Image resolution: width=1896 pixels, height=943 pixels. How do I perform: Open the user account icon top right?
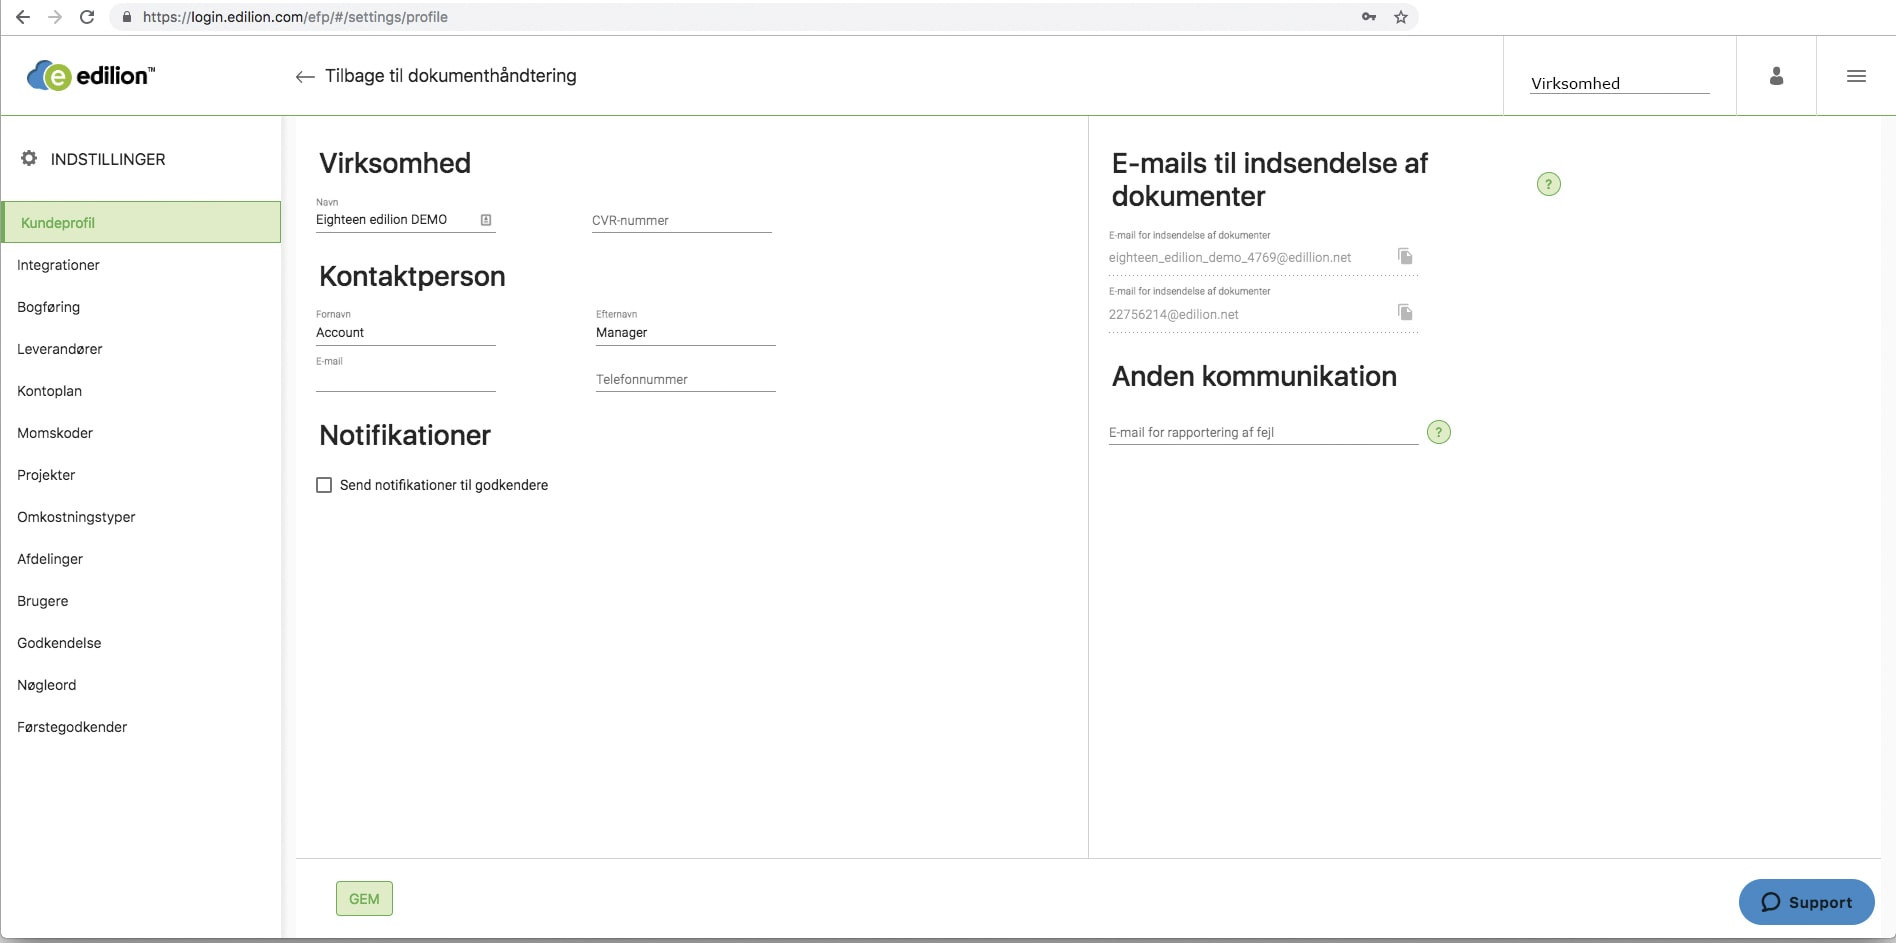point(1776,74)
